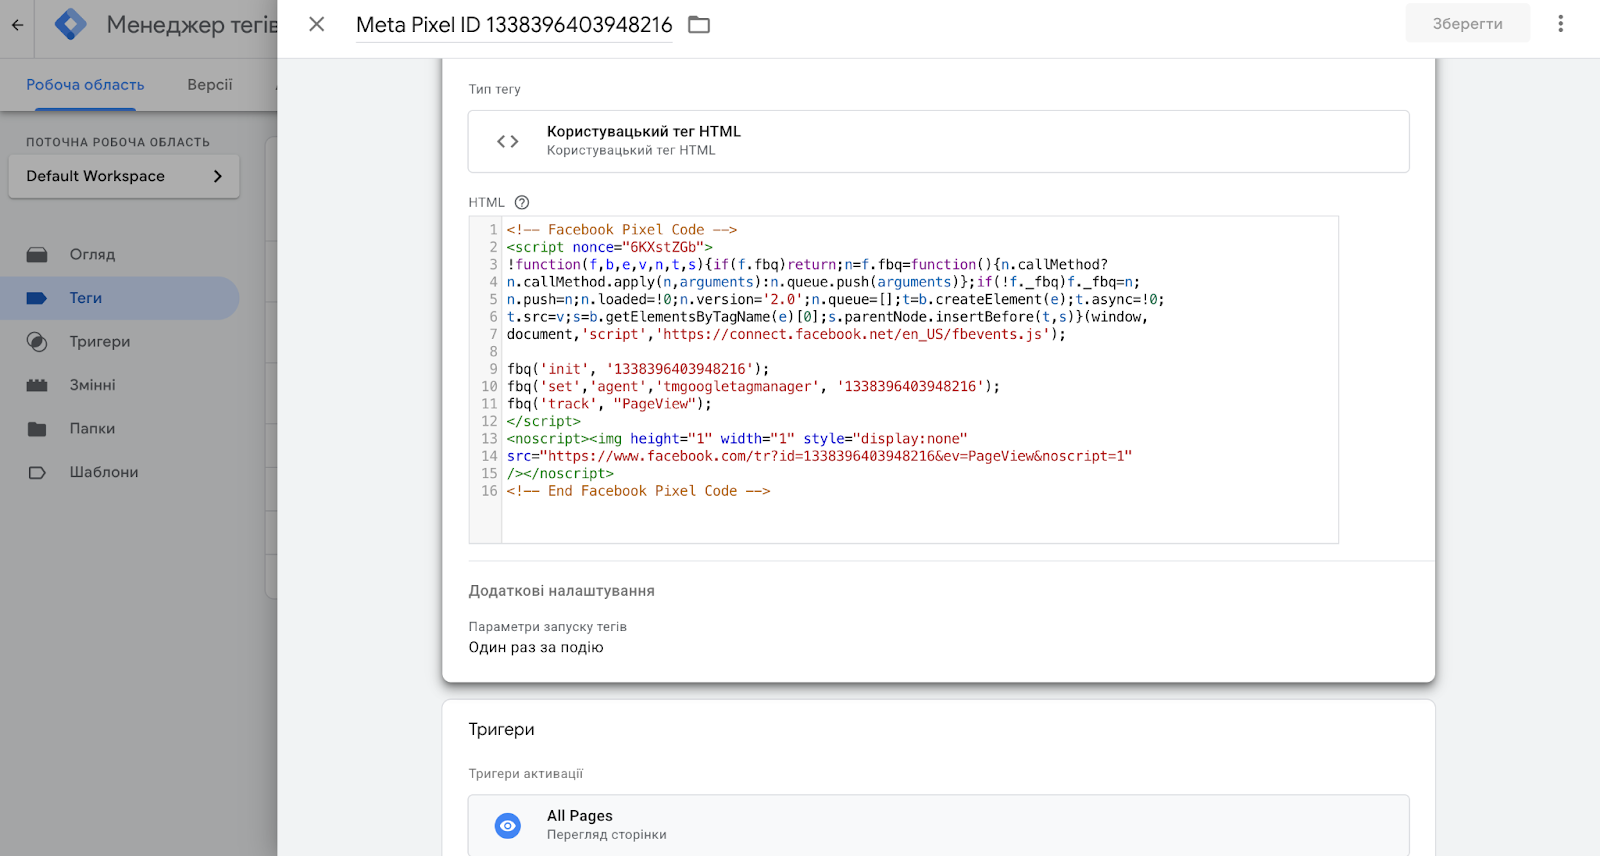Expand the Default Workspace selector
The width and height of the screenshot is (1600, 856).
click(124, 176)
